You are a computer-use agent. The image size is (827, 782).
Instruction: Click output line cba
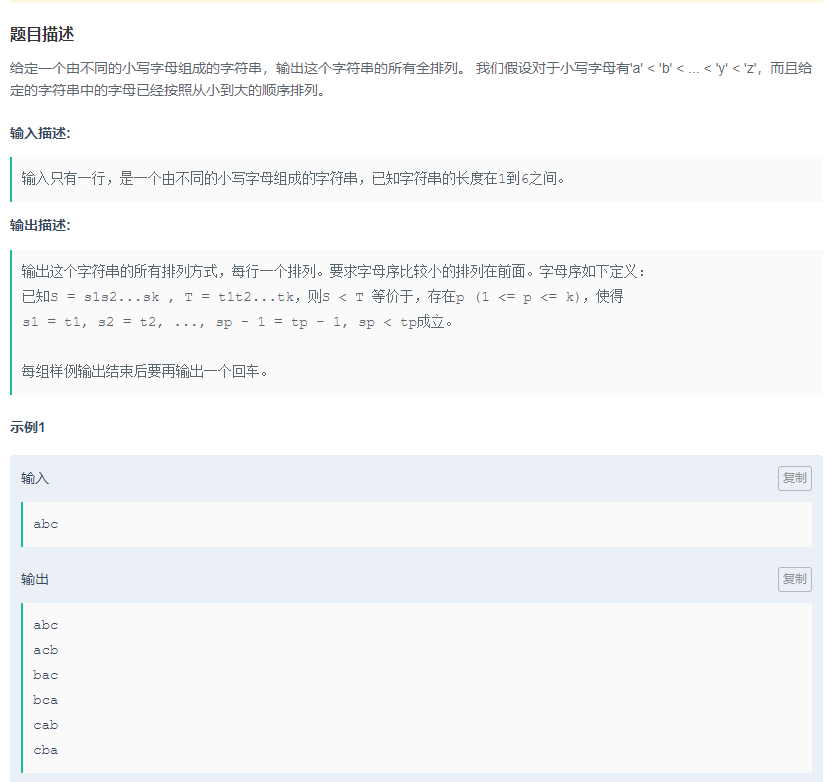pos(46,750)
